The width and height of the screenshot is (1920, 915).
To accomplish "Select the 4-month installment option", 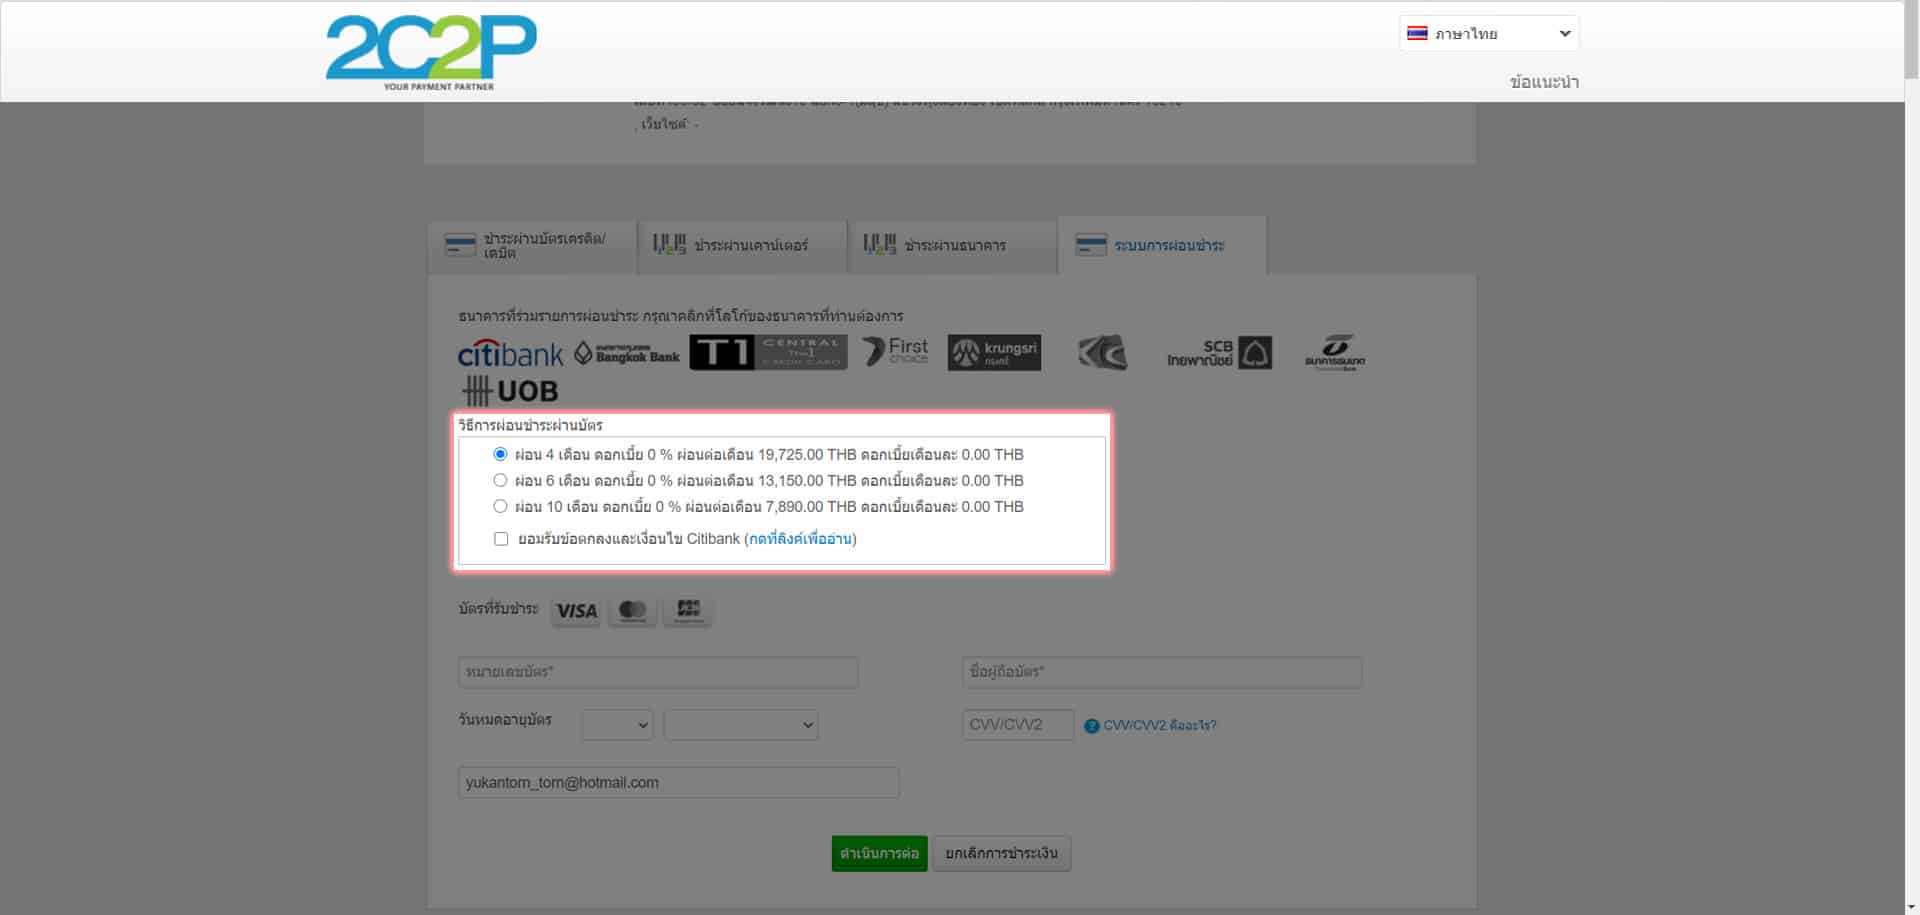I will (x=500, y=454).
